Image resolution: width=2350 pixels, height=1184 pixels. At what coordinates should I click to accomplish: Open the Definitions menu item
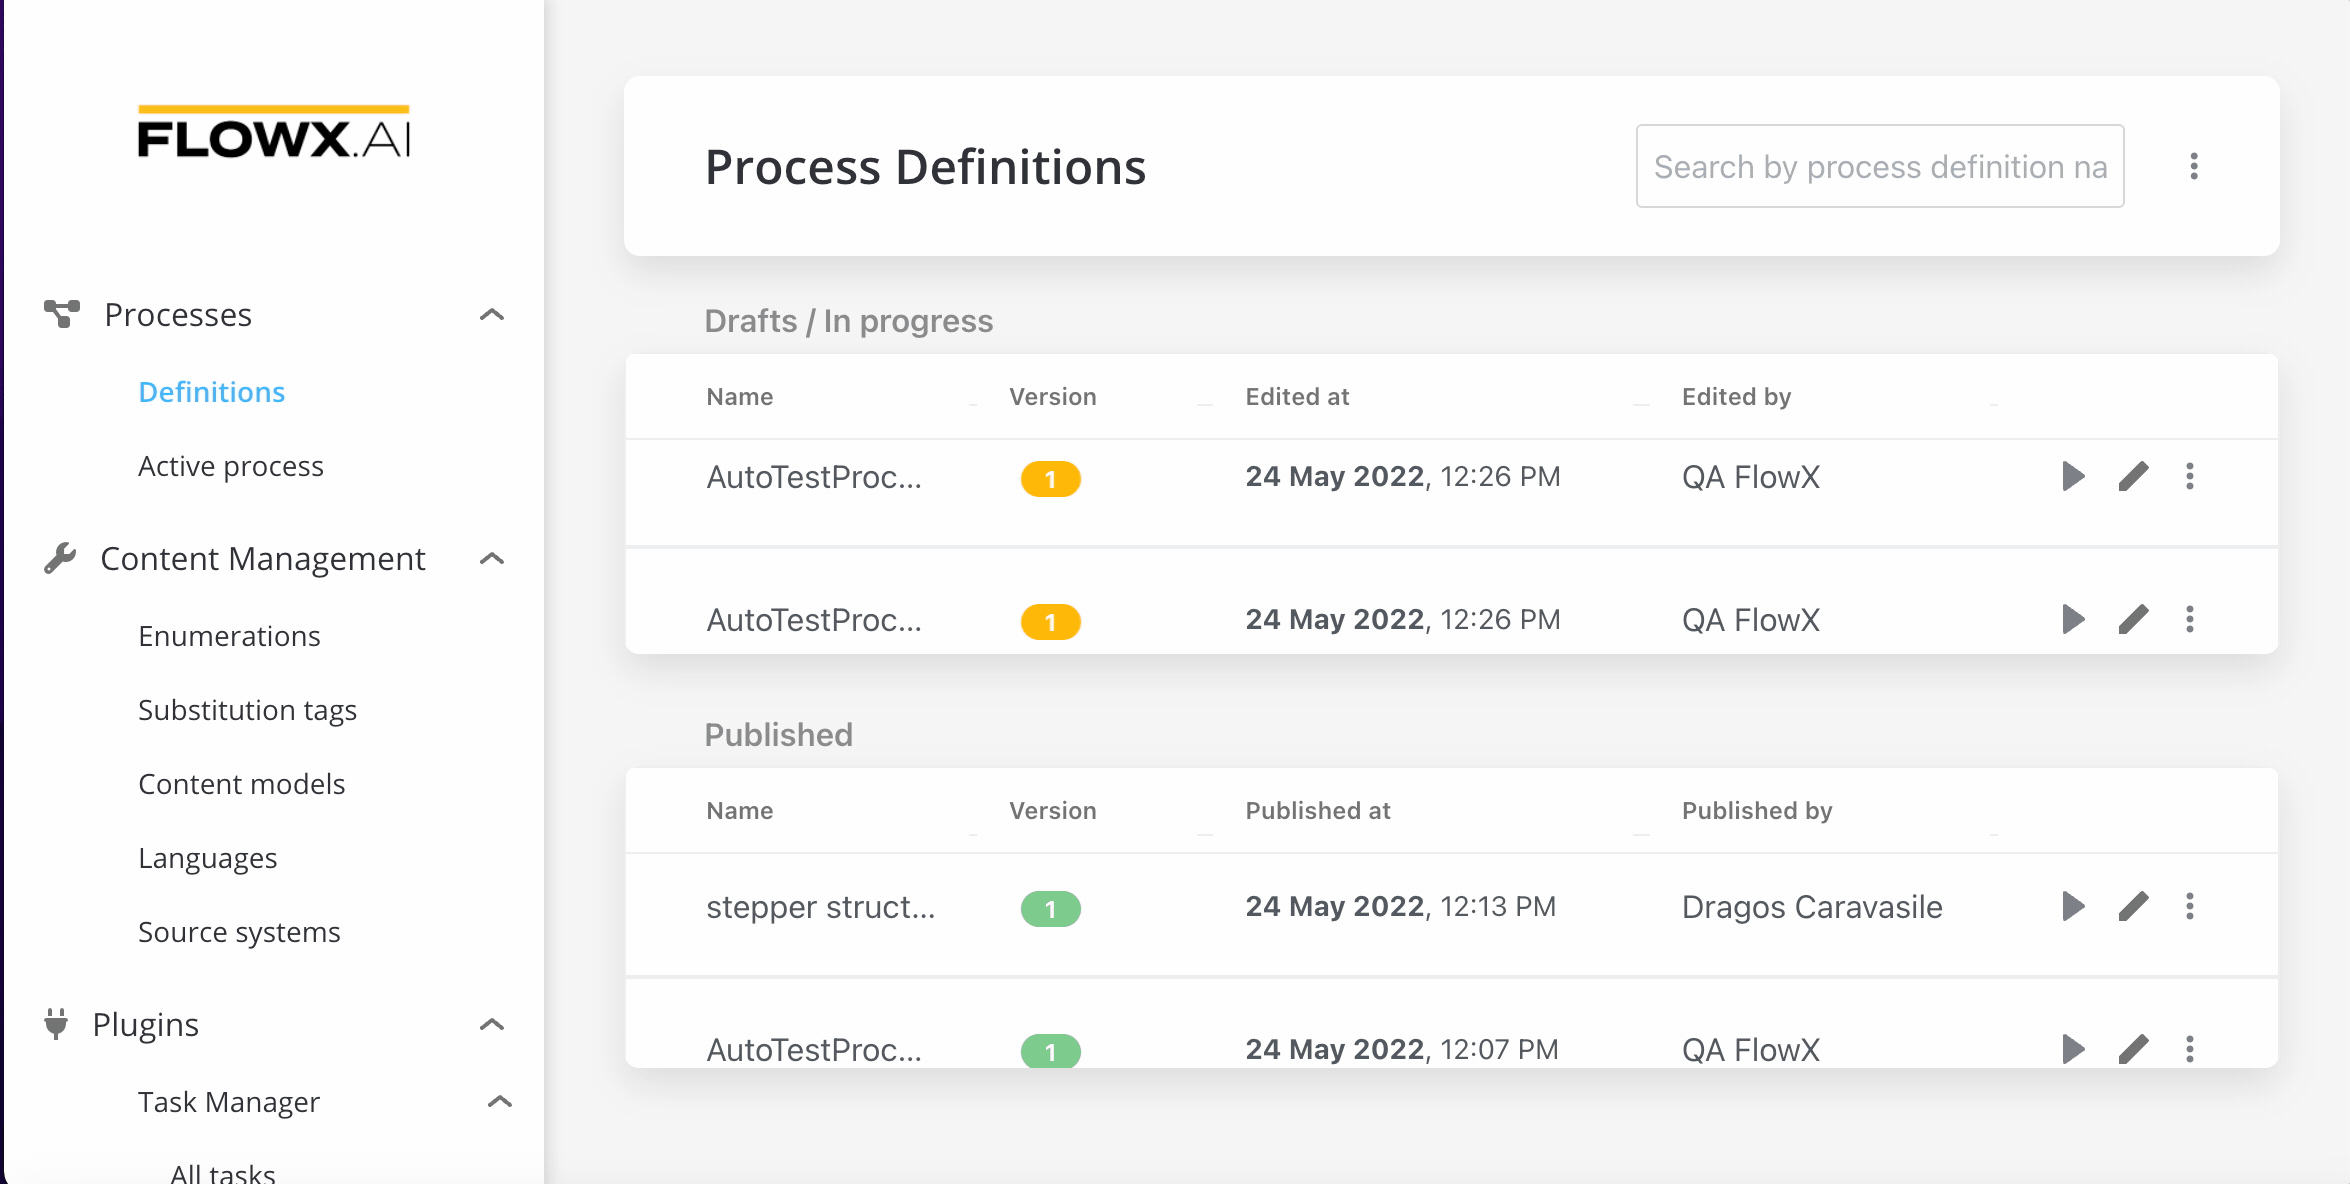212,392
